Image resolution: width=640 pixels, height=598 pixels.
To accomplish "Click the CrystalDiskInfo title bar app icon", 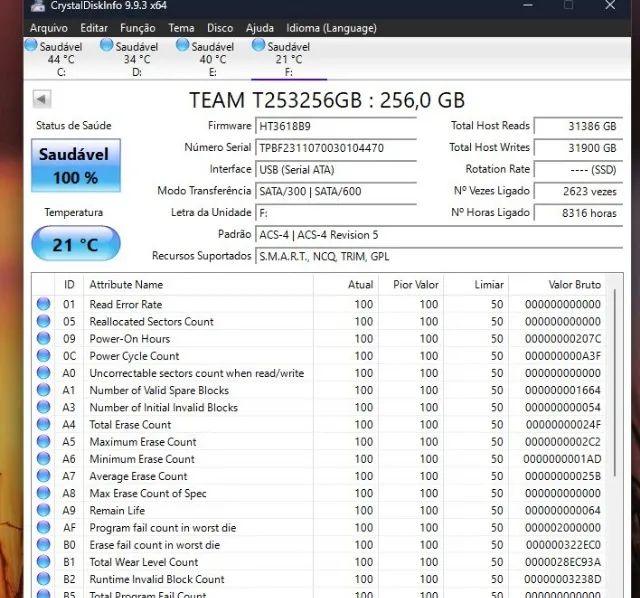I will (38, 6).
